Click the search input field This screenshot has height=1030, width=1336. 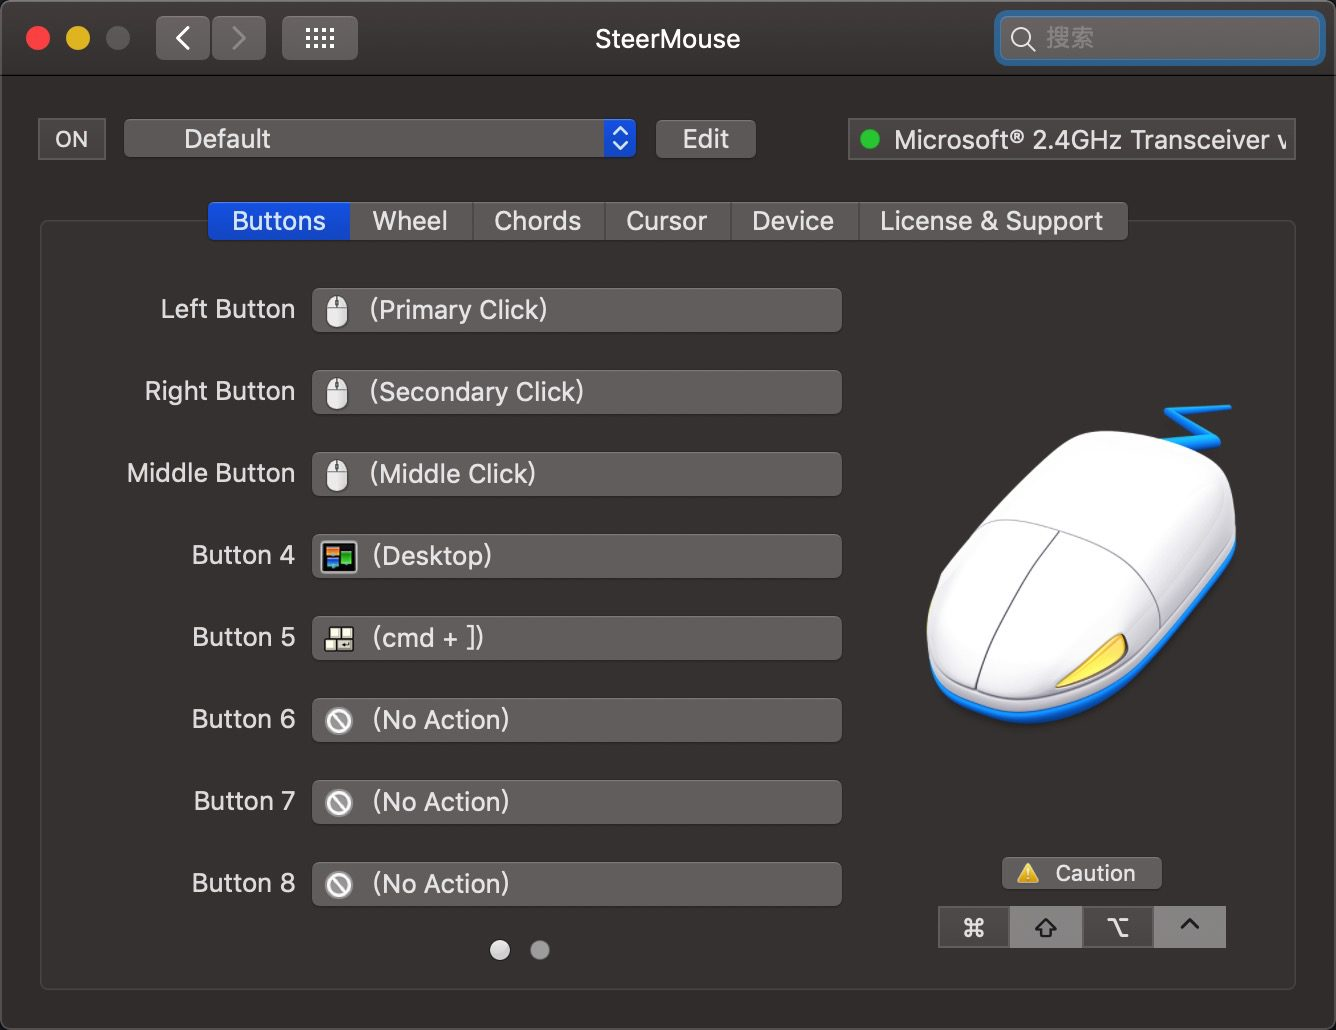[1160, 39]
